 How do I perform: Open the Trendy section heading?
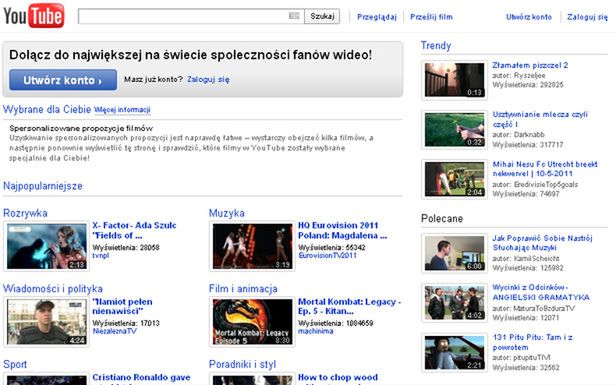coord(436,46)
